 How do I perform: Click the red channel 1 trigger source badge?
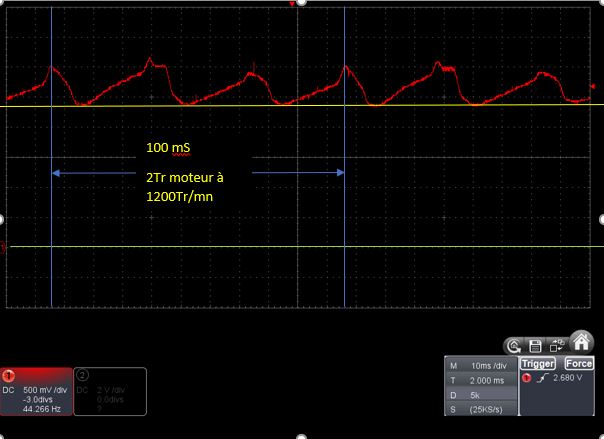click(x=526, y=378)
